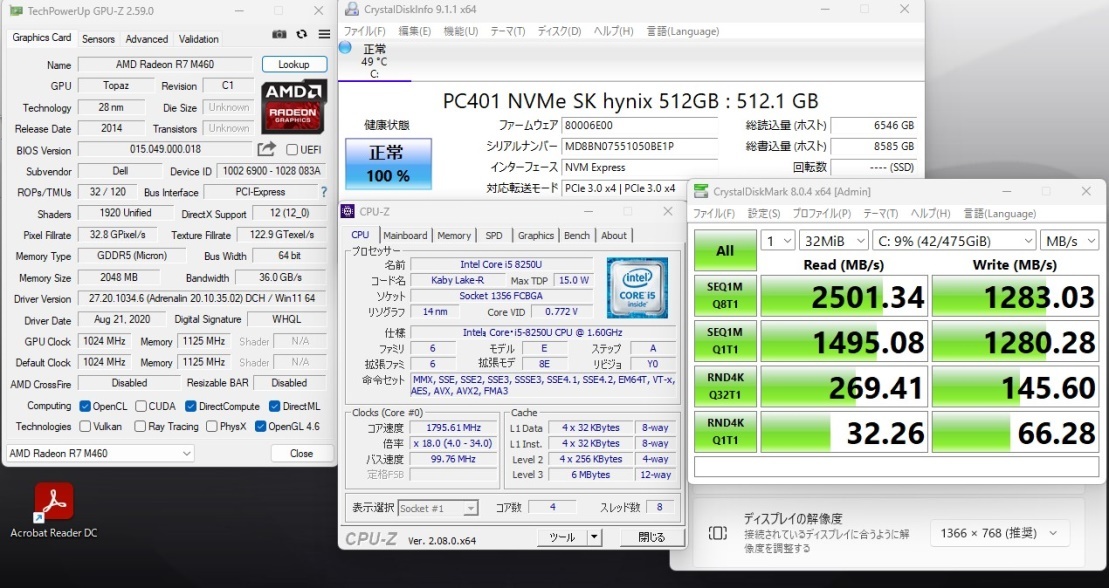The image size is (1109, 588).
Task: Take a GPU-Z screenshot with the camera icon
Action: 279,34
